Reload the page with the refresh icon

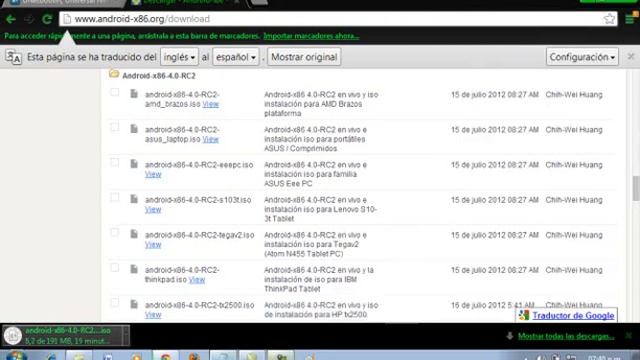[x=47, y=19]
